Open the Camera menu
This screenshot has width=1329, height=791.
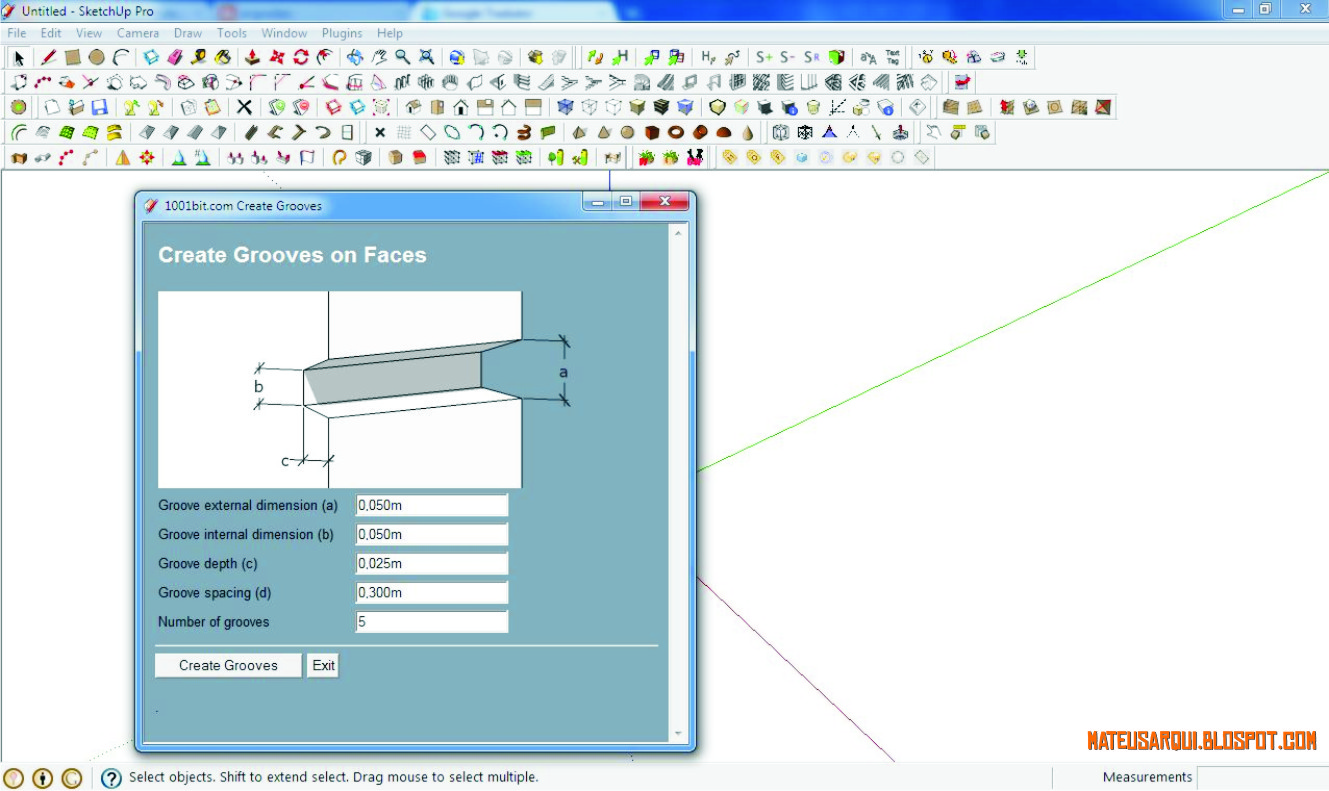(138, 33)
